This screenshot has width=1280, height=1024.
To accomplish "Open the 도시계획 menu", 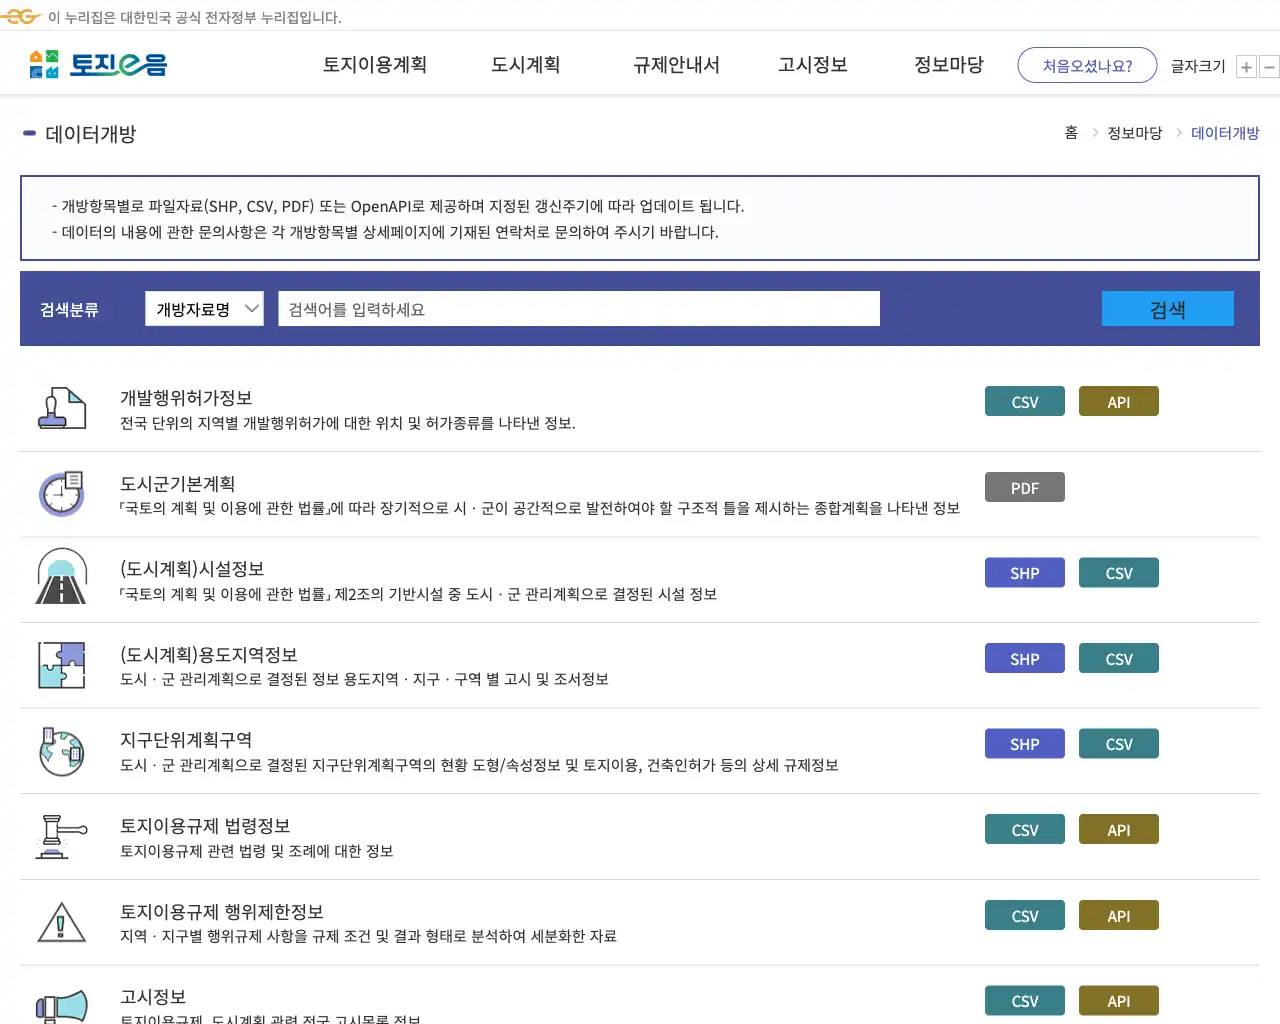I will [525, 64].
